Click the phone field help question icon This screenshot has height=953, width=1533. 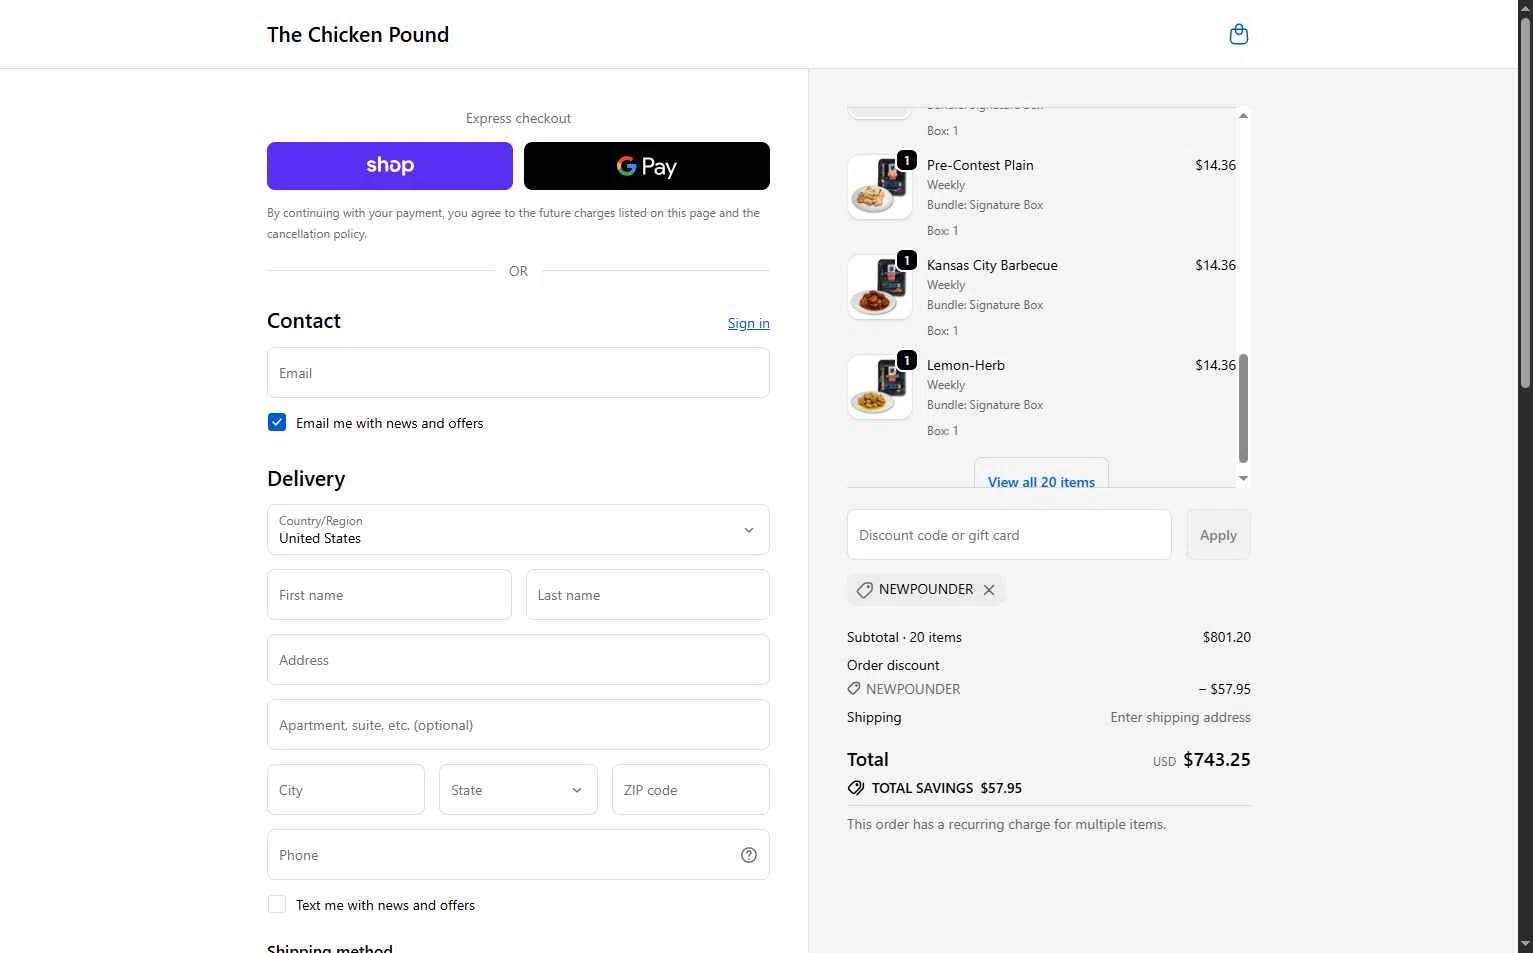[749, 855]
